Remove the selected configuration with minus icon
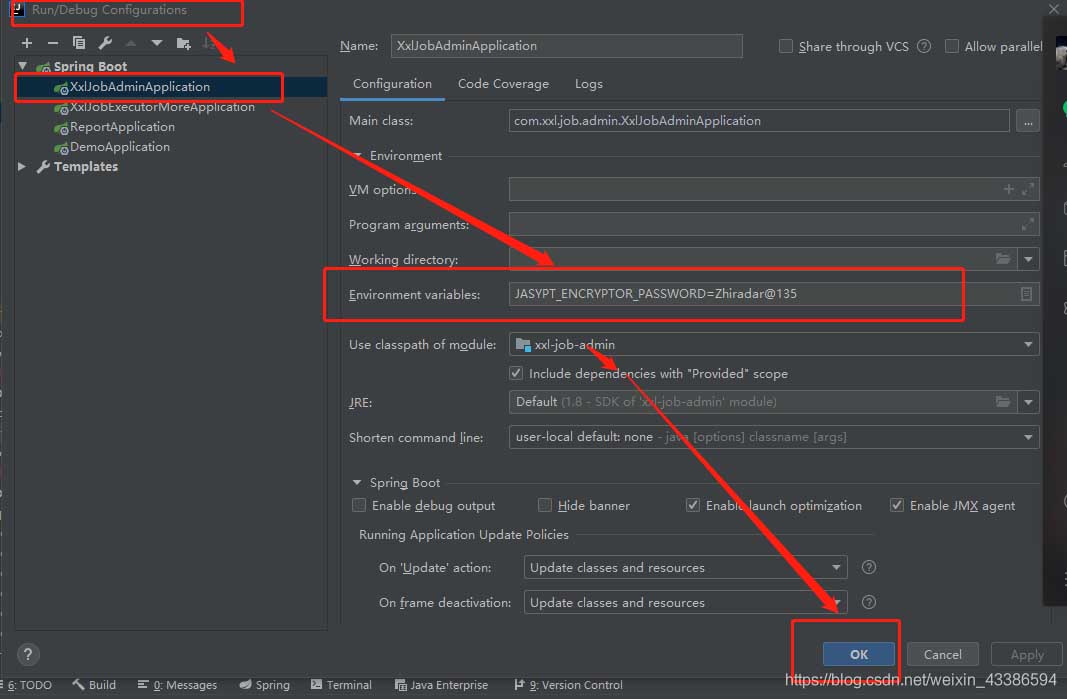Screen dimensions: 1067x699 [53, 43]
